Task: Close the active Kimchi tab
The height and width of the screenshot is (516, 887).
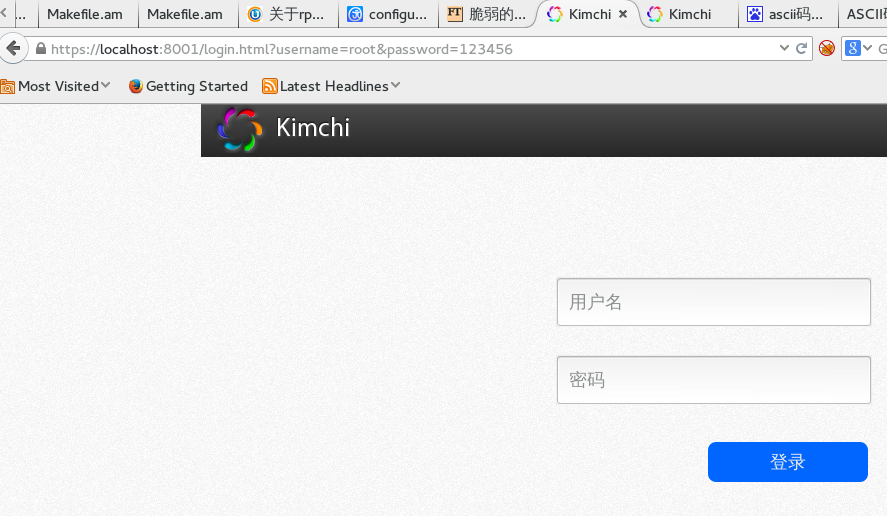Action: coord(624,14)
